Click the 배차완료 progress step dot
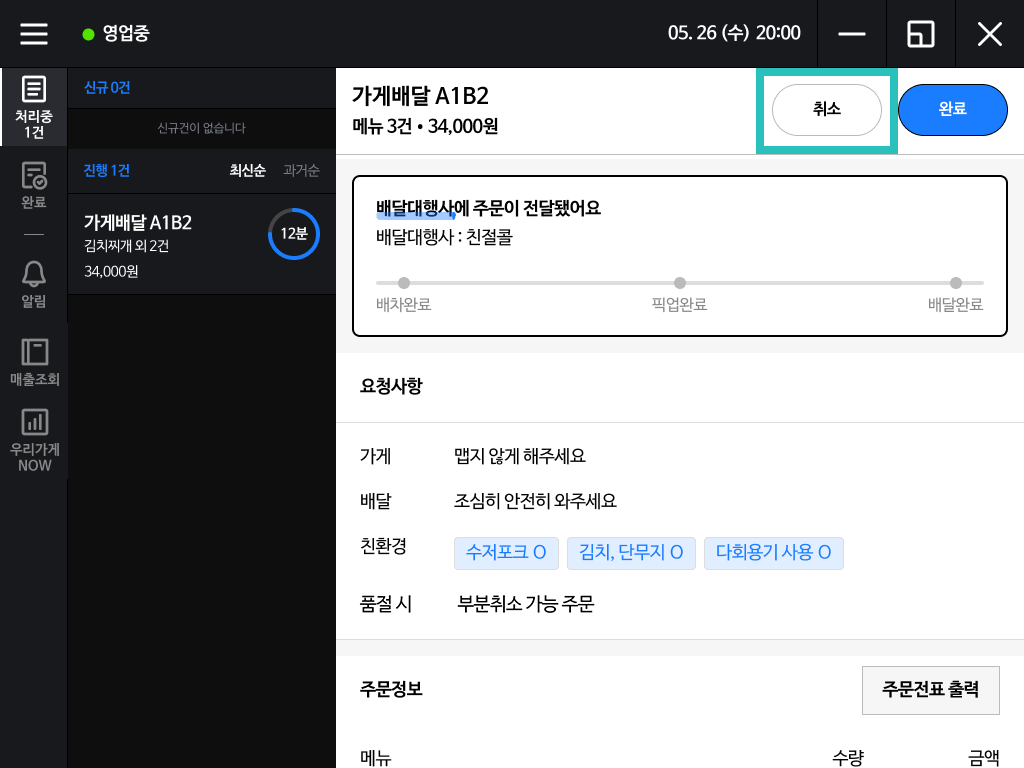Image resolution: width=1024 pixels, height=768 pixels. click(404, 283)
